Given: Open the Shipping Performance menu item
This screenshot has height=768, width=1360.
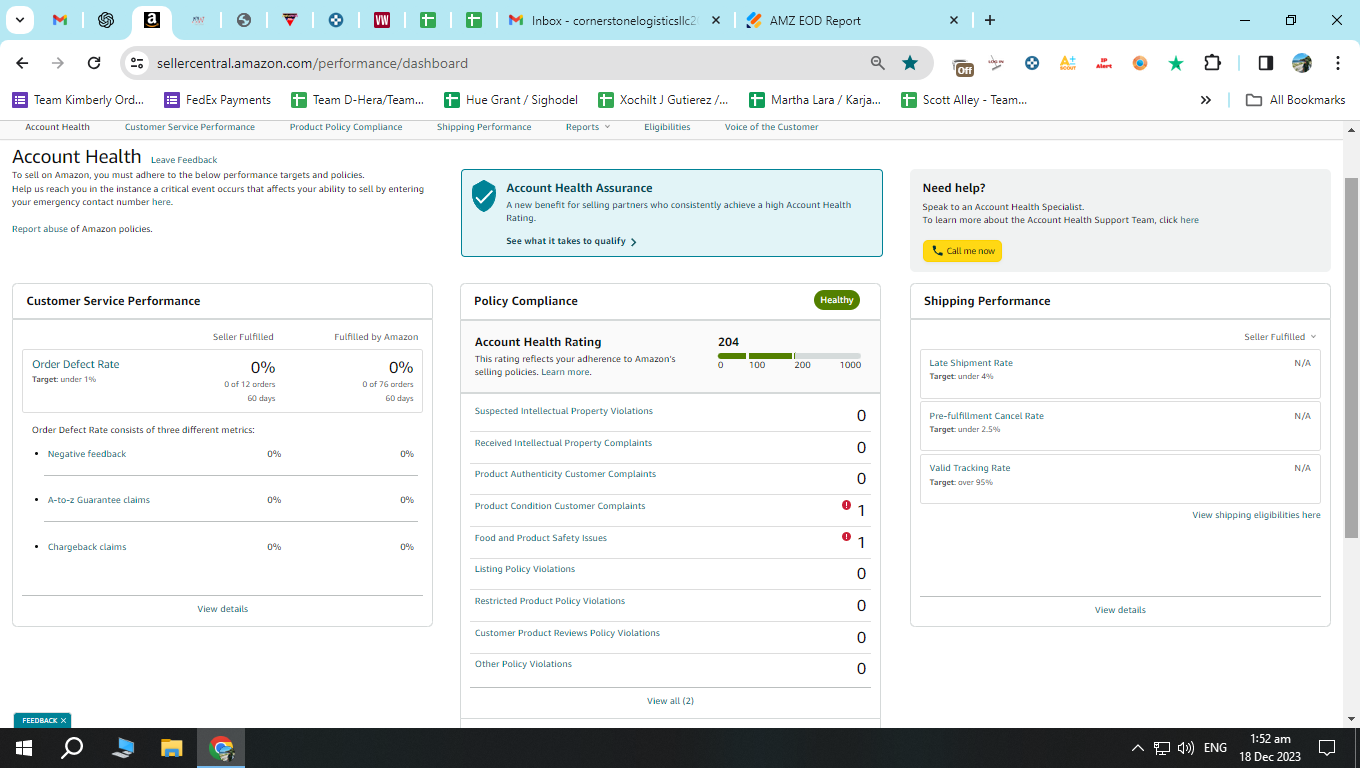Looking at the screenshot, I should click(484, 127).
